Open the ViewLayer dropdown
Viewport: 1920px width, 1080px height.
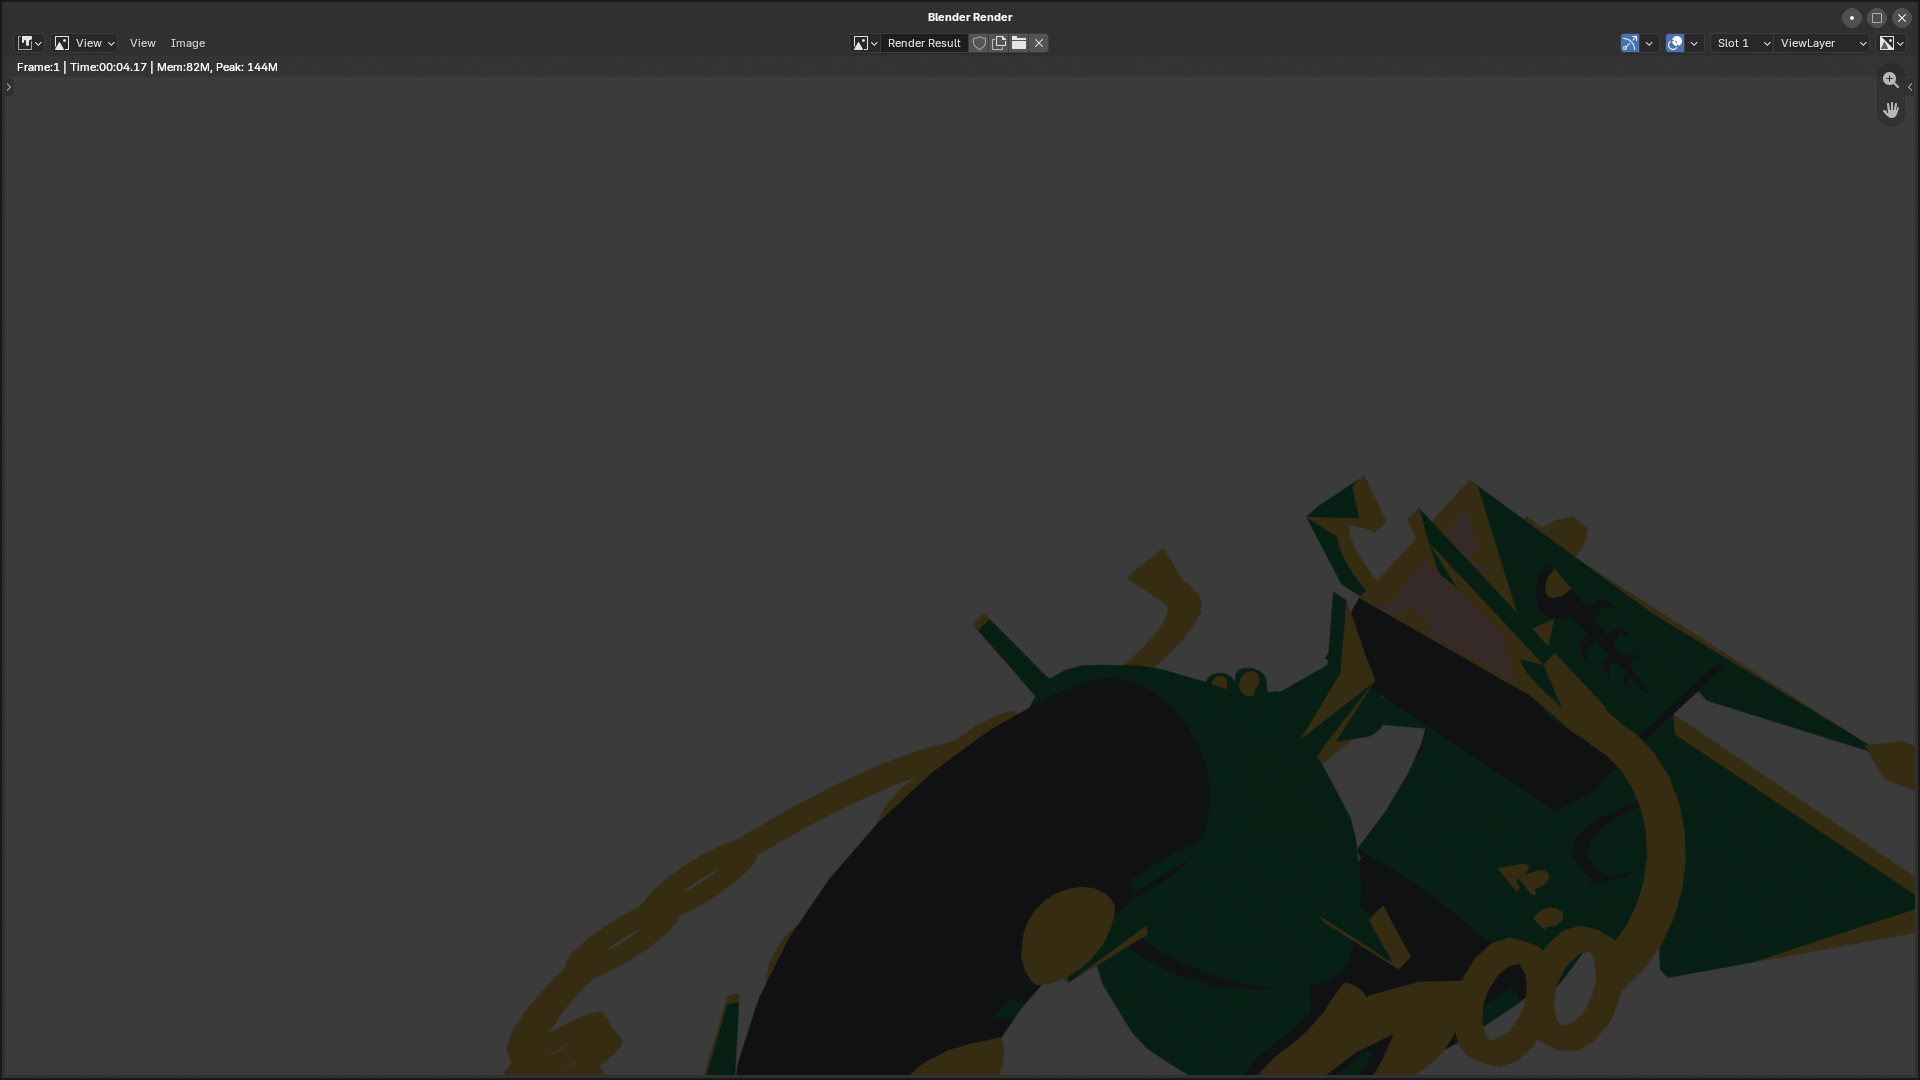[x=1823, y=43]
